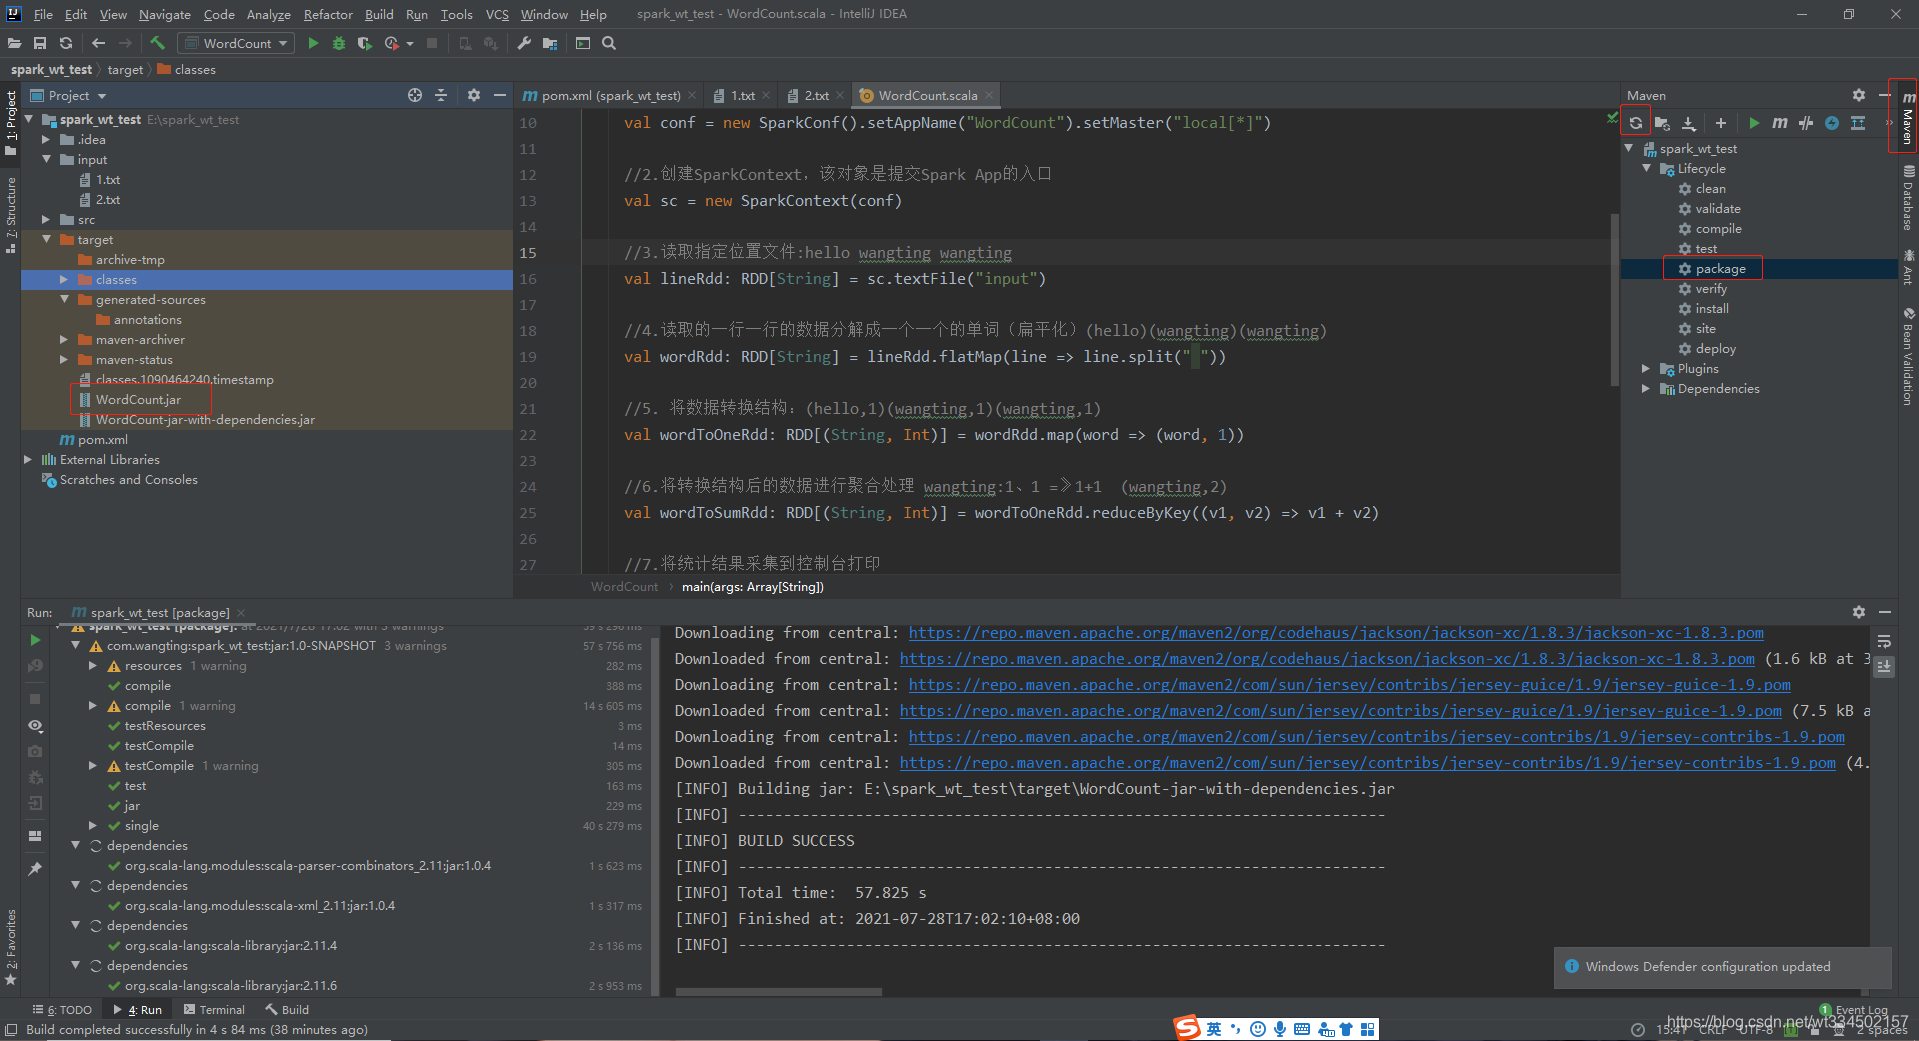The height and width of the screenshot is (1041, 1919).
Task: Expand the src folder
Action: [46, 220]
